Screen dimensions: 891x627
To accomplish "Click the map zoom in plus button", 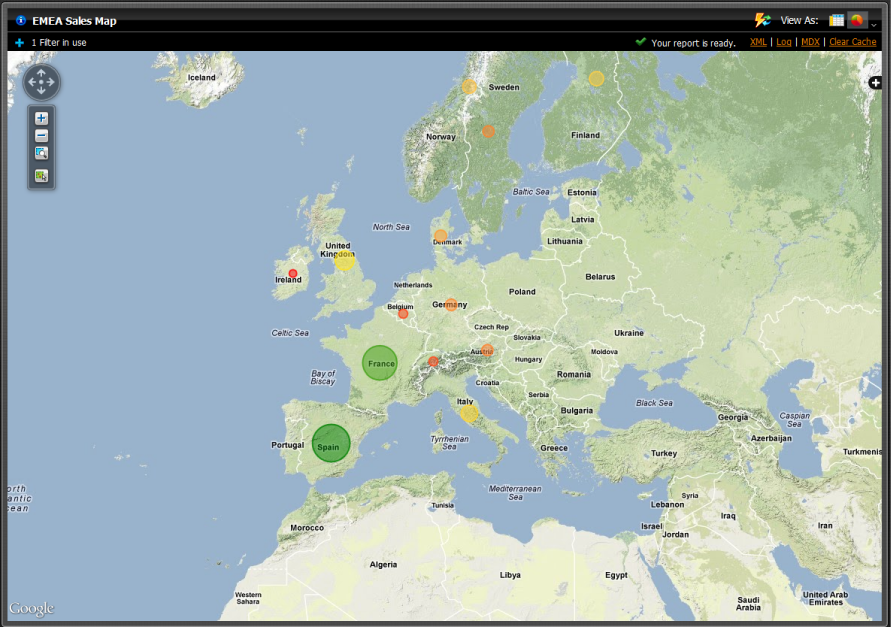I will coord(41,118).
